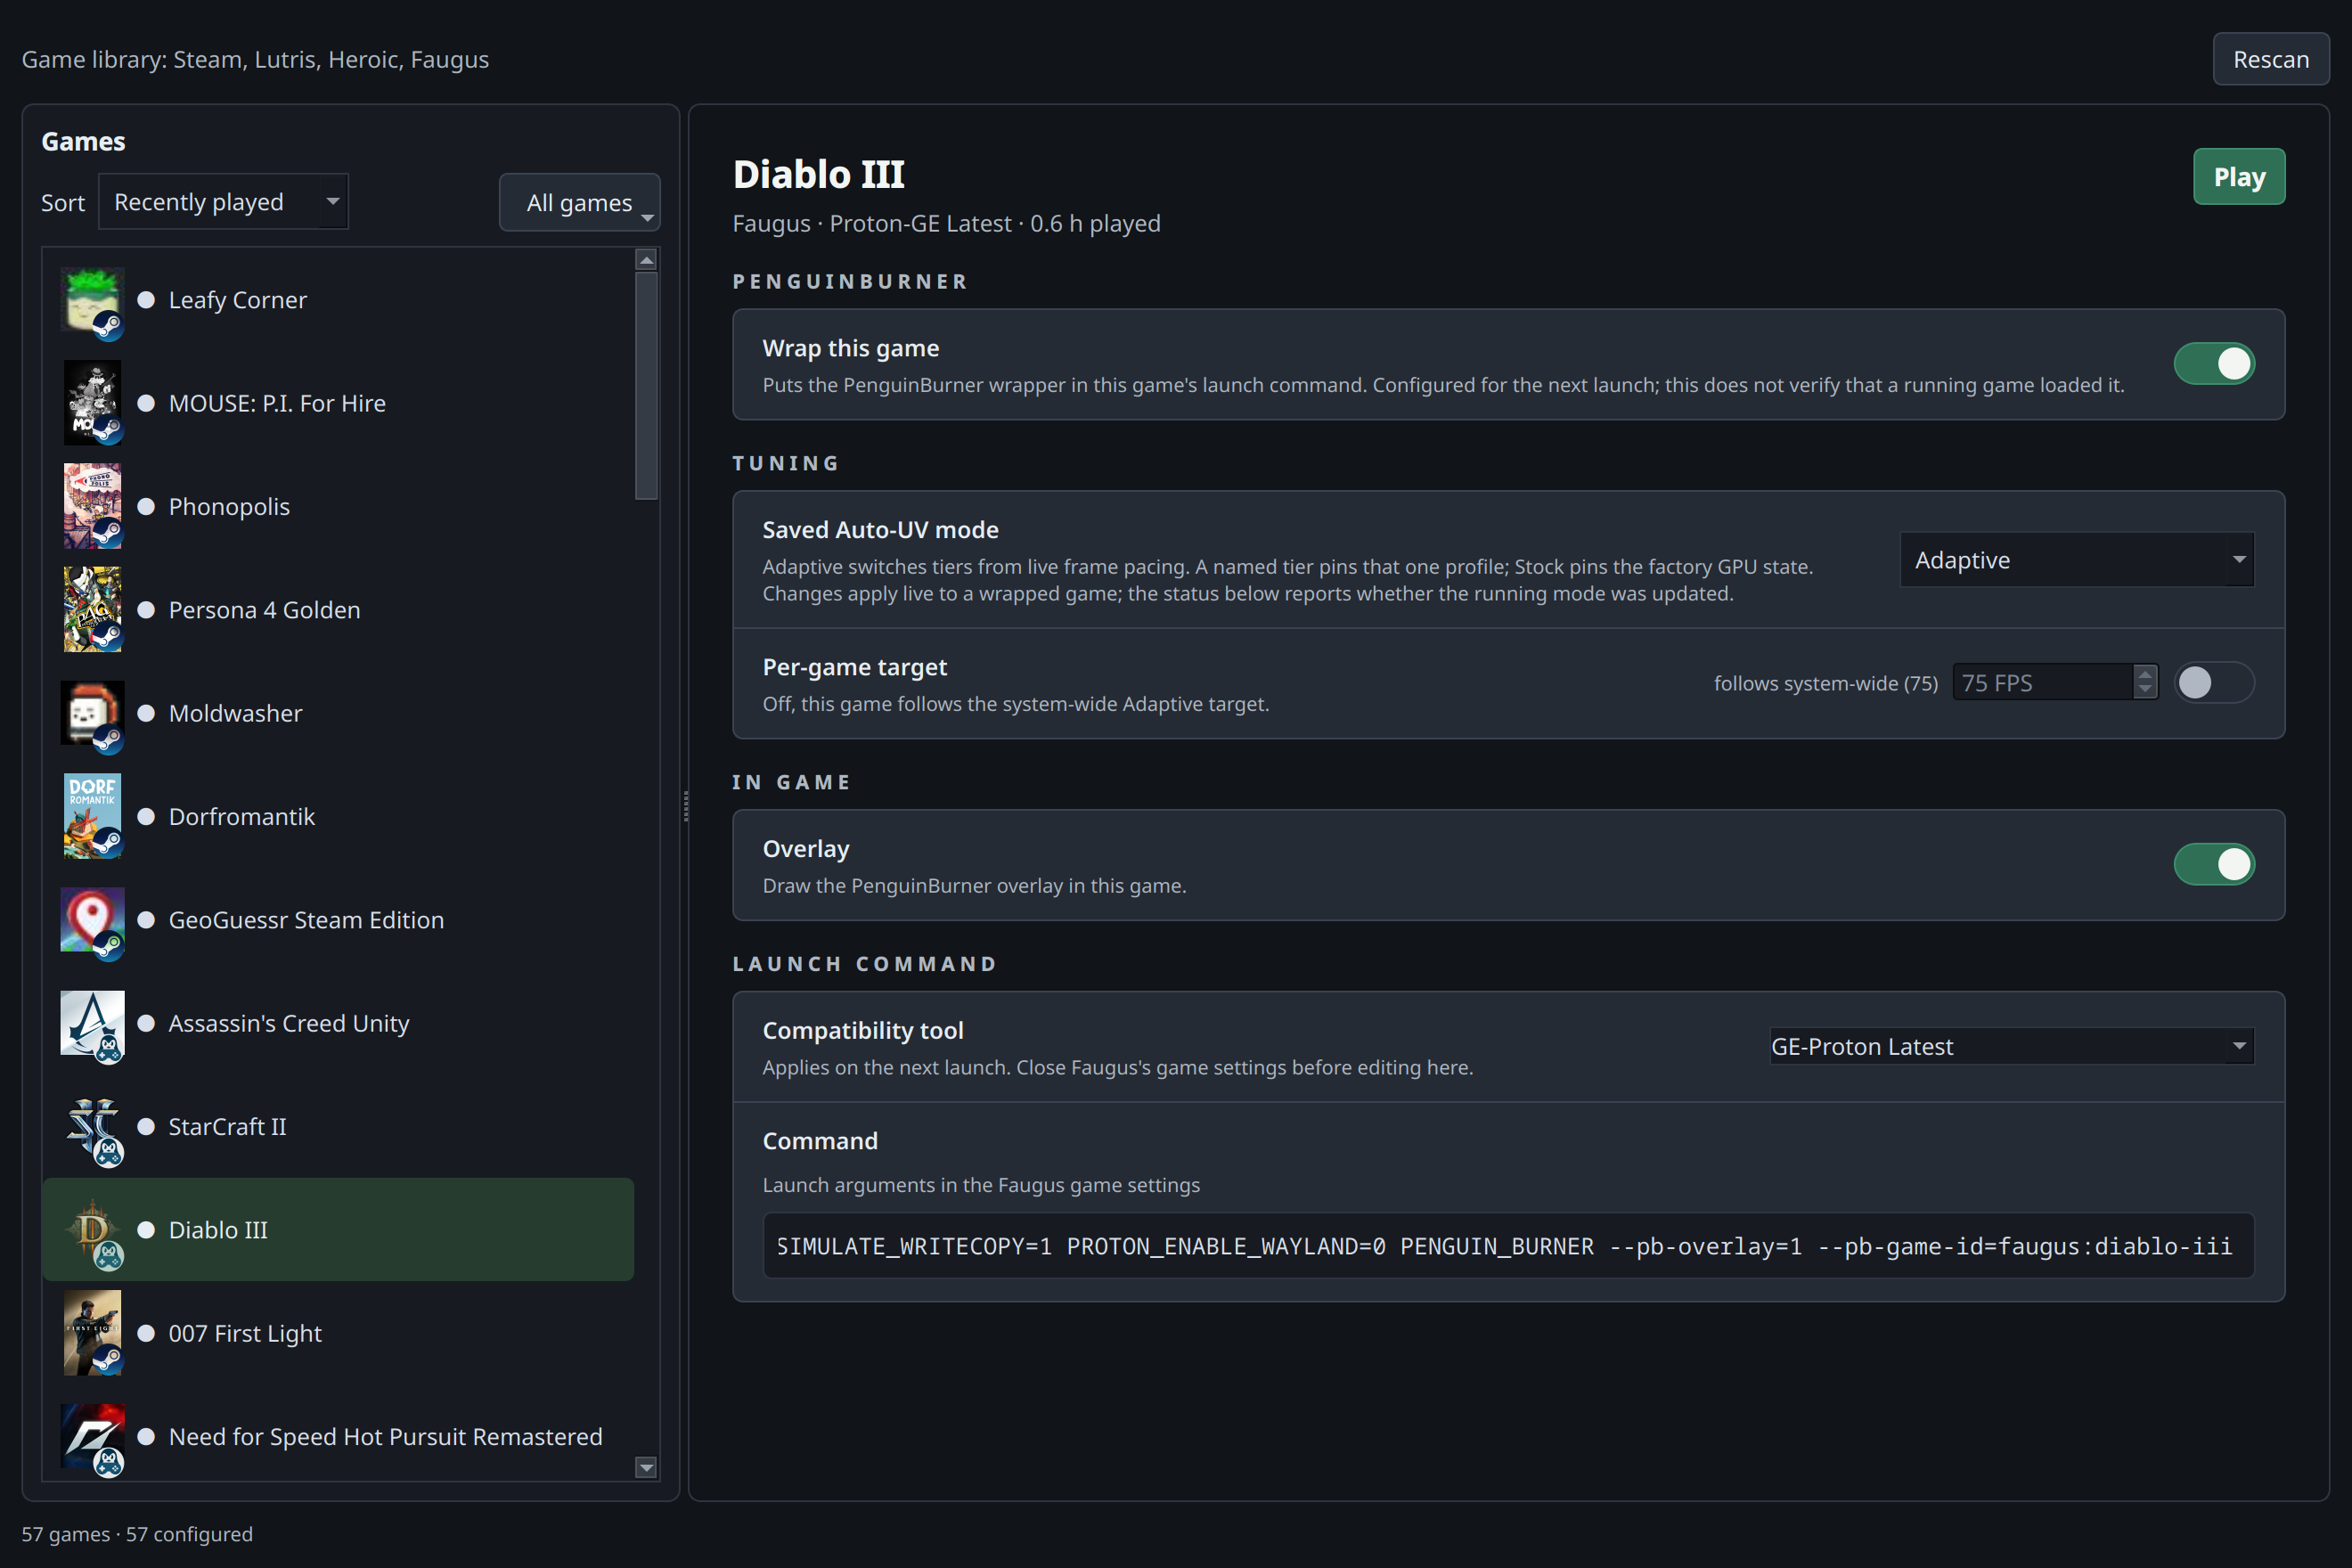Select MOUSE: P.I. For Hire list entry
The image size is (2352, 1568).
click(338, 403)
